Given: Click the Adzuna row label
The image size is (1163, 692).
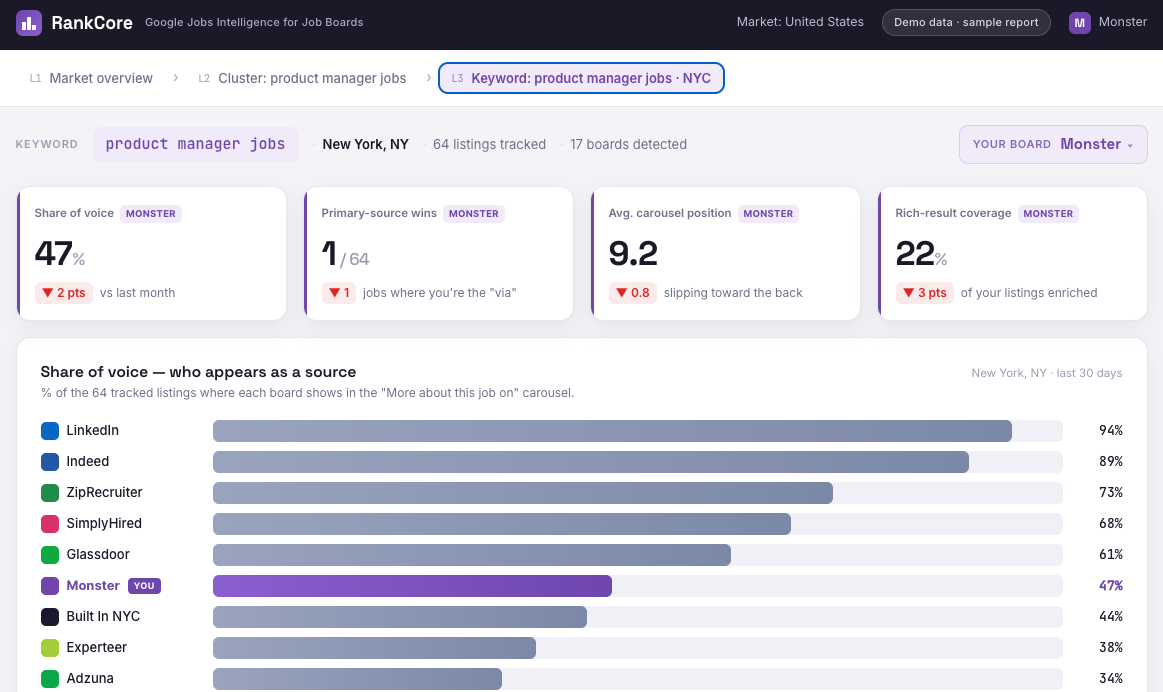Looking at the screenshot, I should click(x=90, y=679).
